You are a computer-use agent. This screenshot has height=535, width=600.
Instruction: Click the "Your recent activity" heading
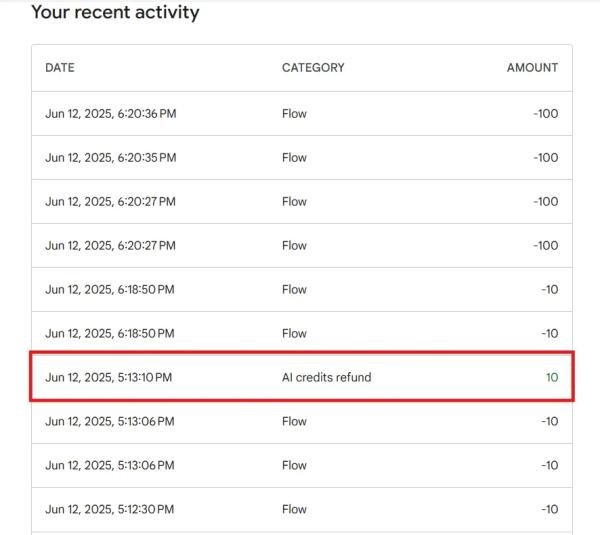[x=115, y=13]
